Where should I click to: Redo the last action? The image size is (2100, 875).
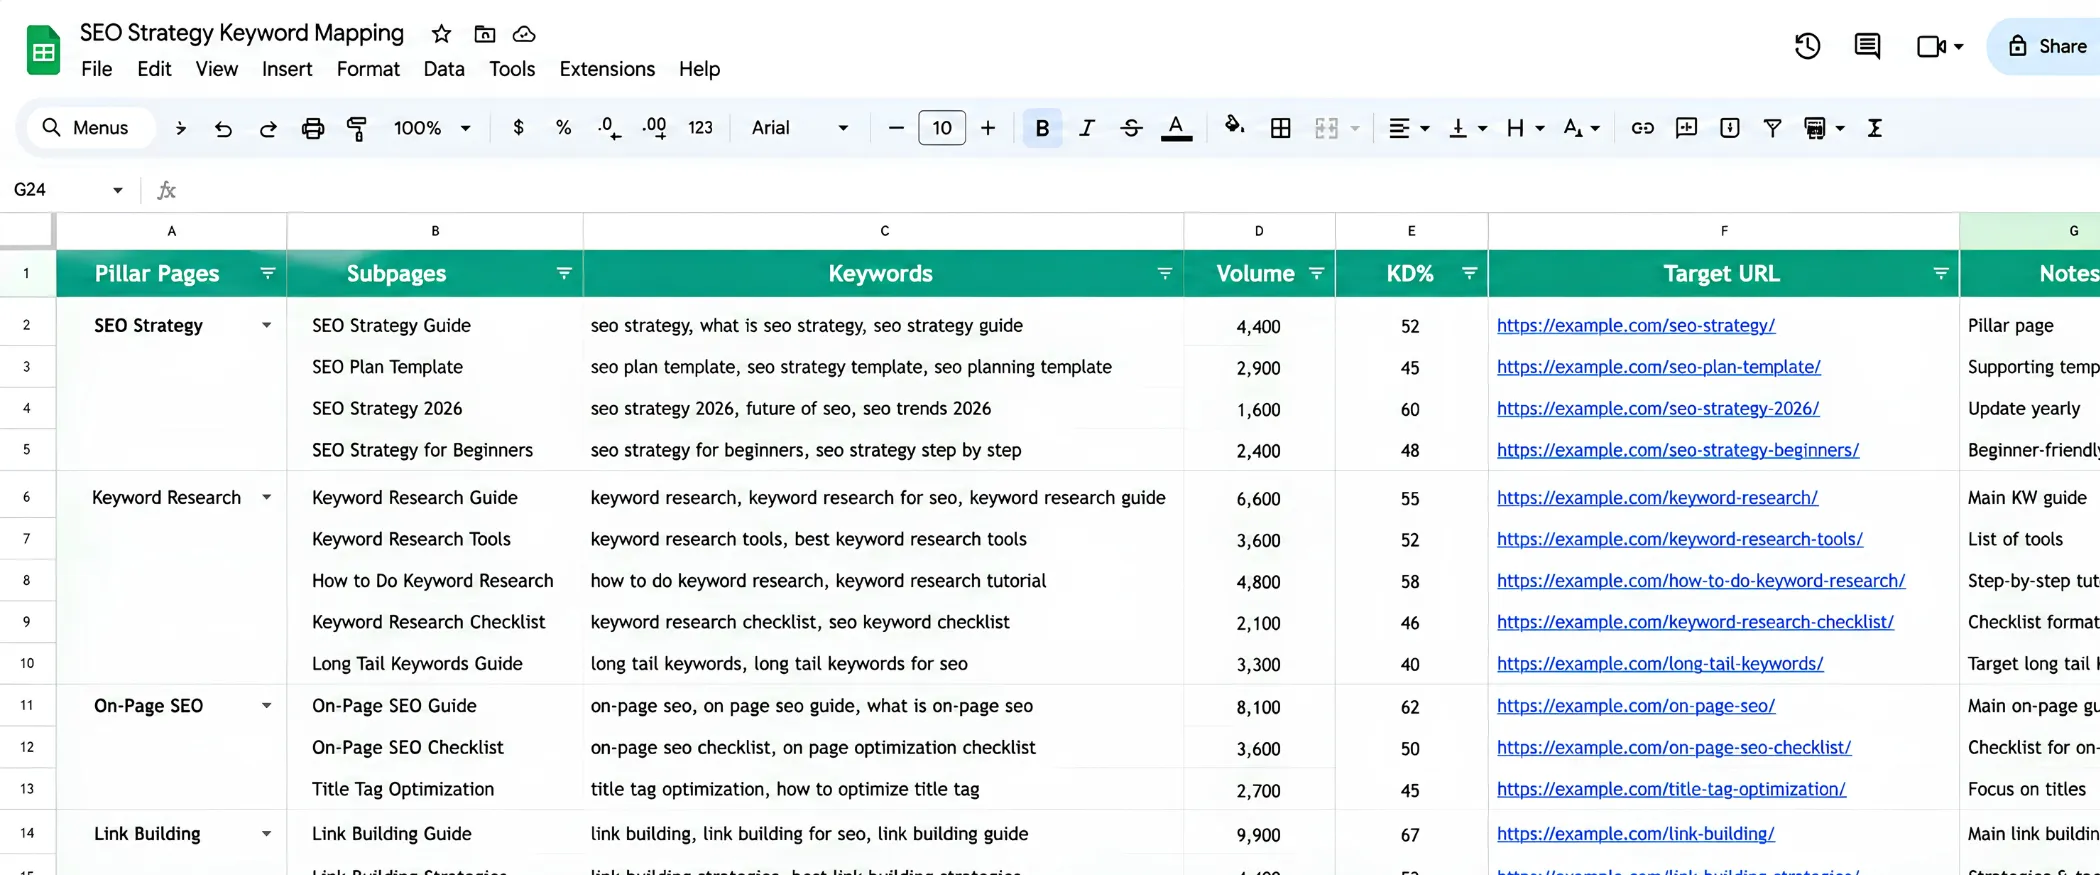coord(268,128)
